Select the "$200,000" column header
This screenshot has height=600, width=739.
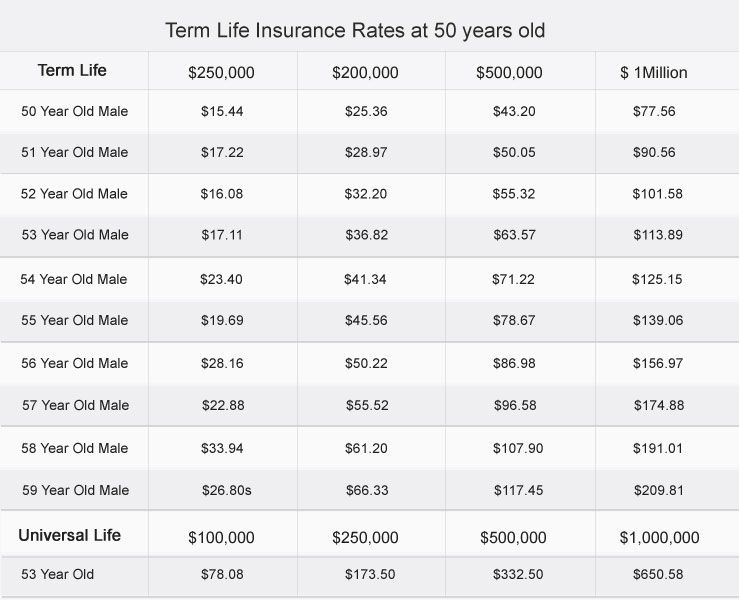365,73
